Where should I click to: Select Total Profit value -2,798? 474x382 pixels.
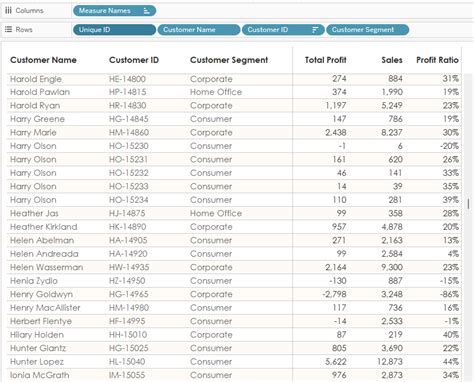(334, 294)
